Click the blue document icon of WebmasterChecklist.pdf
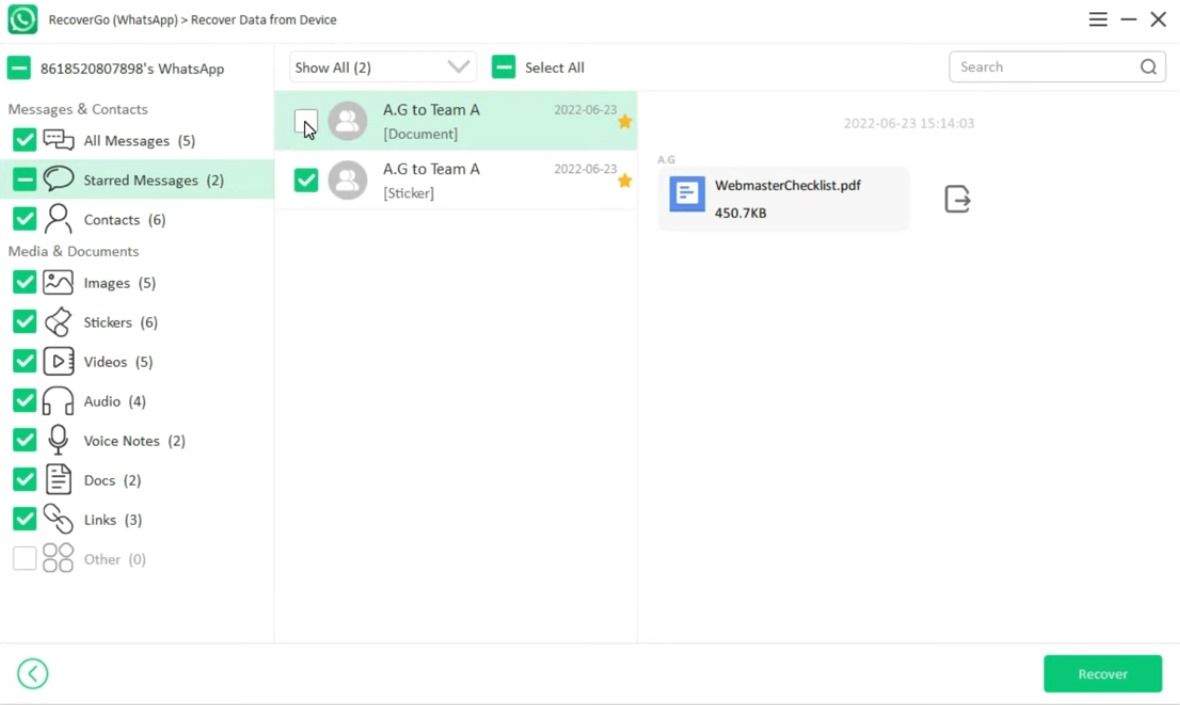Image resolution: width=1180 pixels, height=705 pixels. pyautogui.click(x=687, y=194)
